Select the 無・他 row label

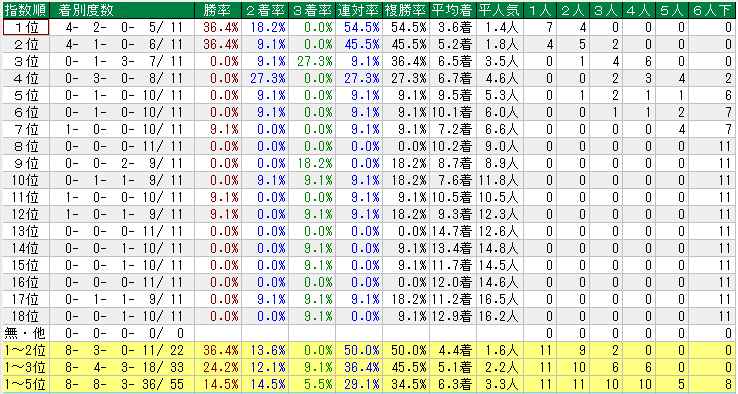[25, 333]
